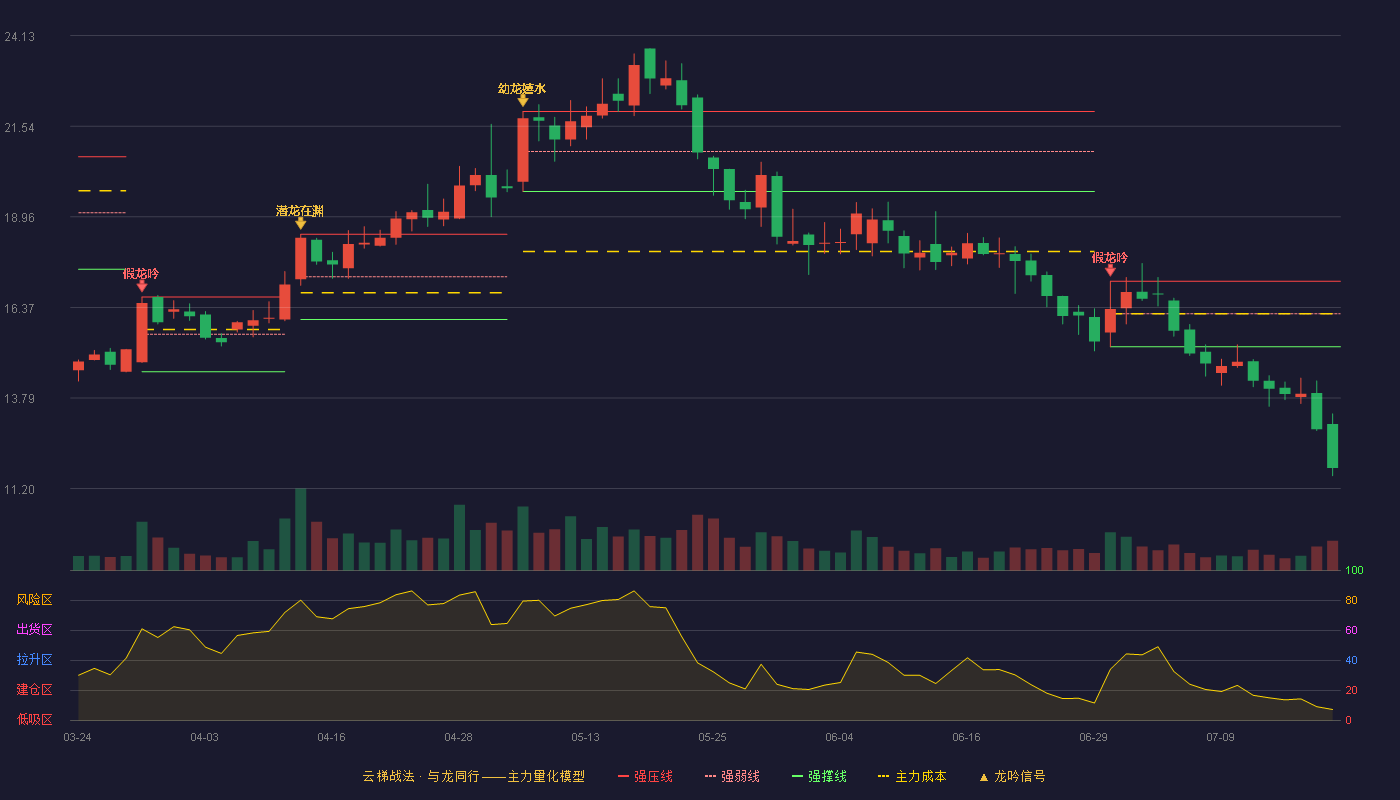Image resolution: width=1400 pixels, height=800 pixels.
Task: Click the 06-29 date axis label
Action: click(x=1094, y=737)
